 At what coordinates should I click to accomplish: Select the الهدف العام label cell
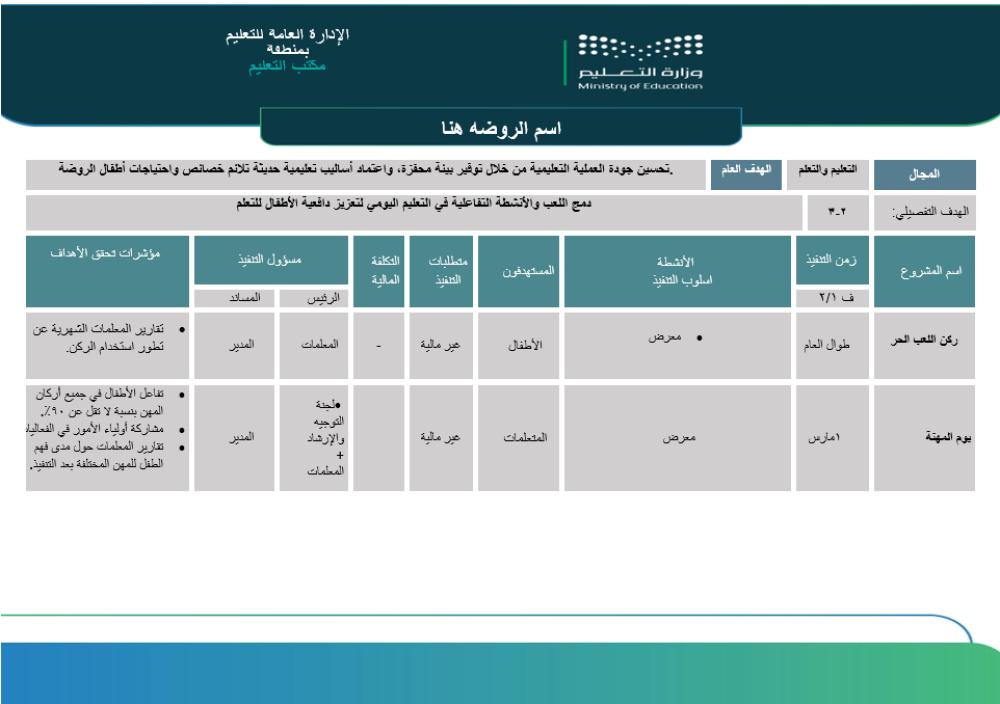747,174
